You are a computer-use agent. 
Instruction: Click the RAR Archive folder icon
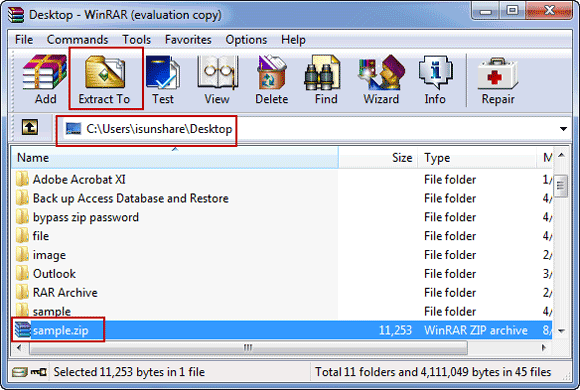point(22,292)
